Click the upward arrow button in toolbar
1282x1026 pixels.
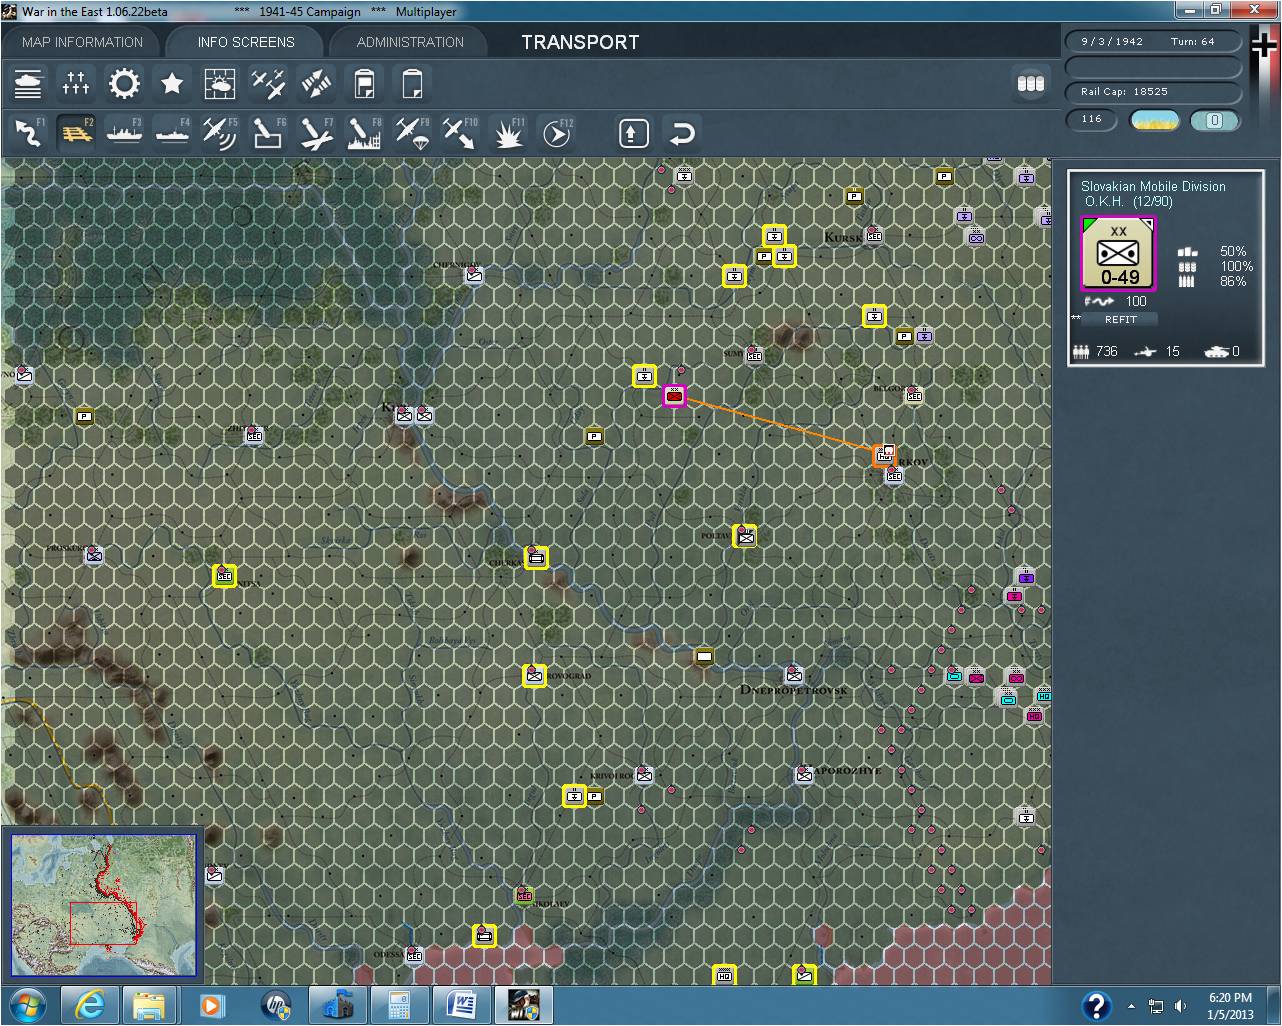point(634,133)
